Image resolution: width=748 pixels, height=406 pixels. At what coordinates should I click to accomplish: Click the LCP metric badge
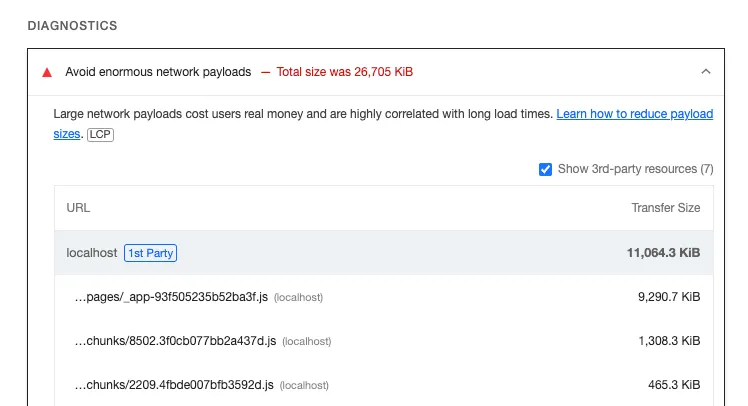point(100,134)
